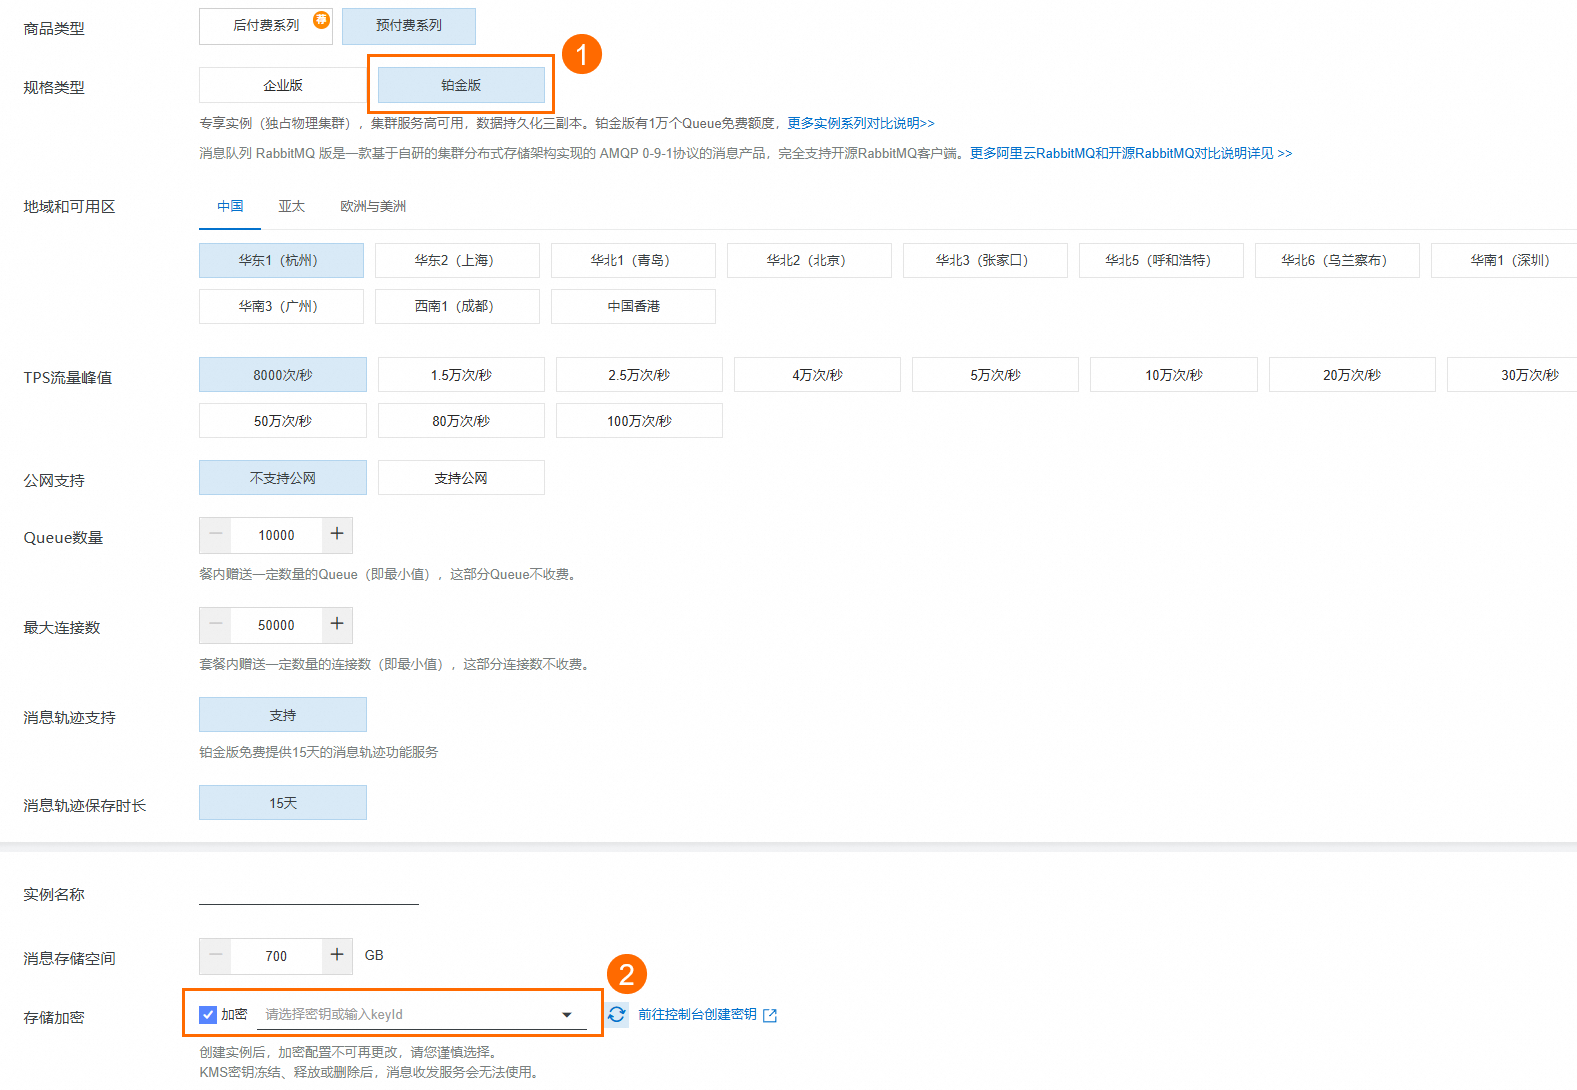1577x1090 pixels.
Task: Click the Queue数量 value field
Action: point(276,535)
